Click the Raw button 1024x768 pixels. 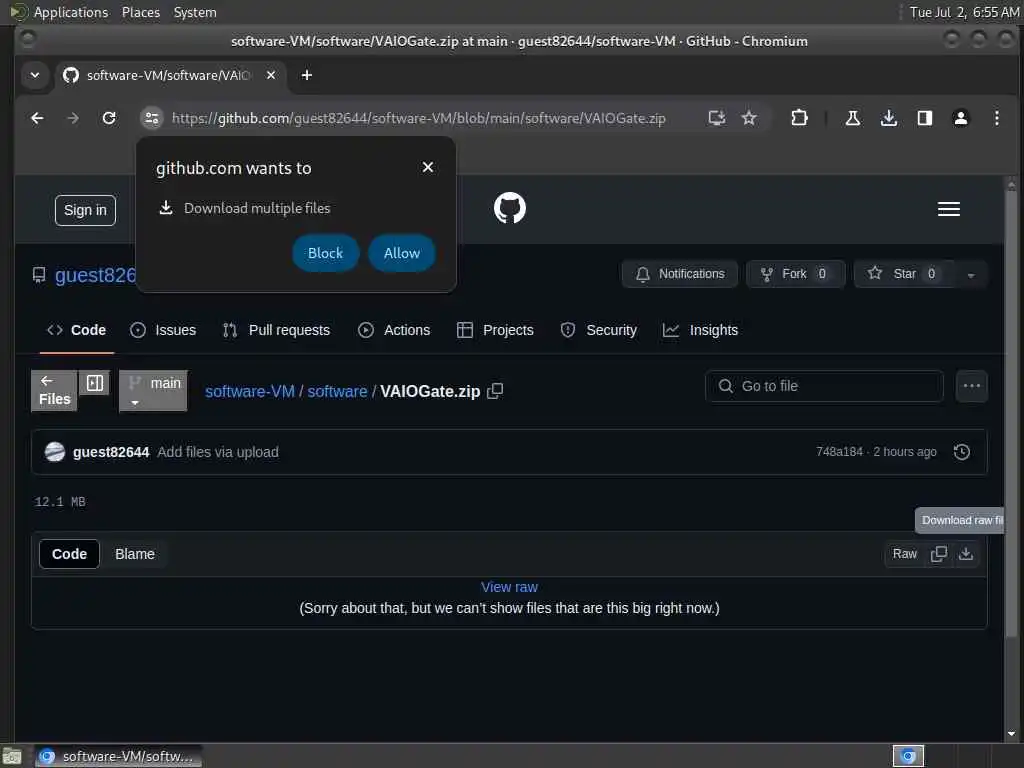pos(904,554)
